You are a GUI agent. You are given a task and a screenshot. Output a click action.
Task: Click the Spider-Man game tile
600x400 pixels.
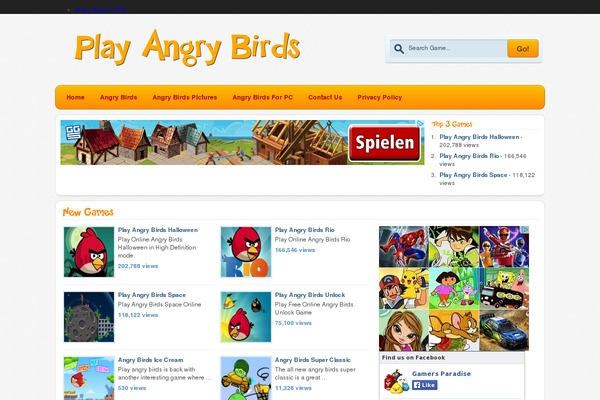(x=403, y=247)
